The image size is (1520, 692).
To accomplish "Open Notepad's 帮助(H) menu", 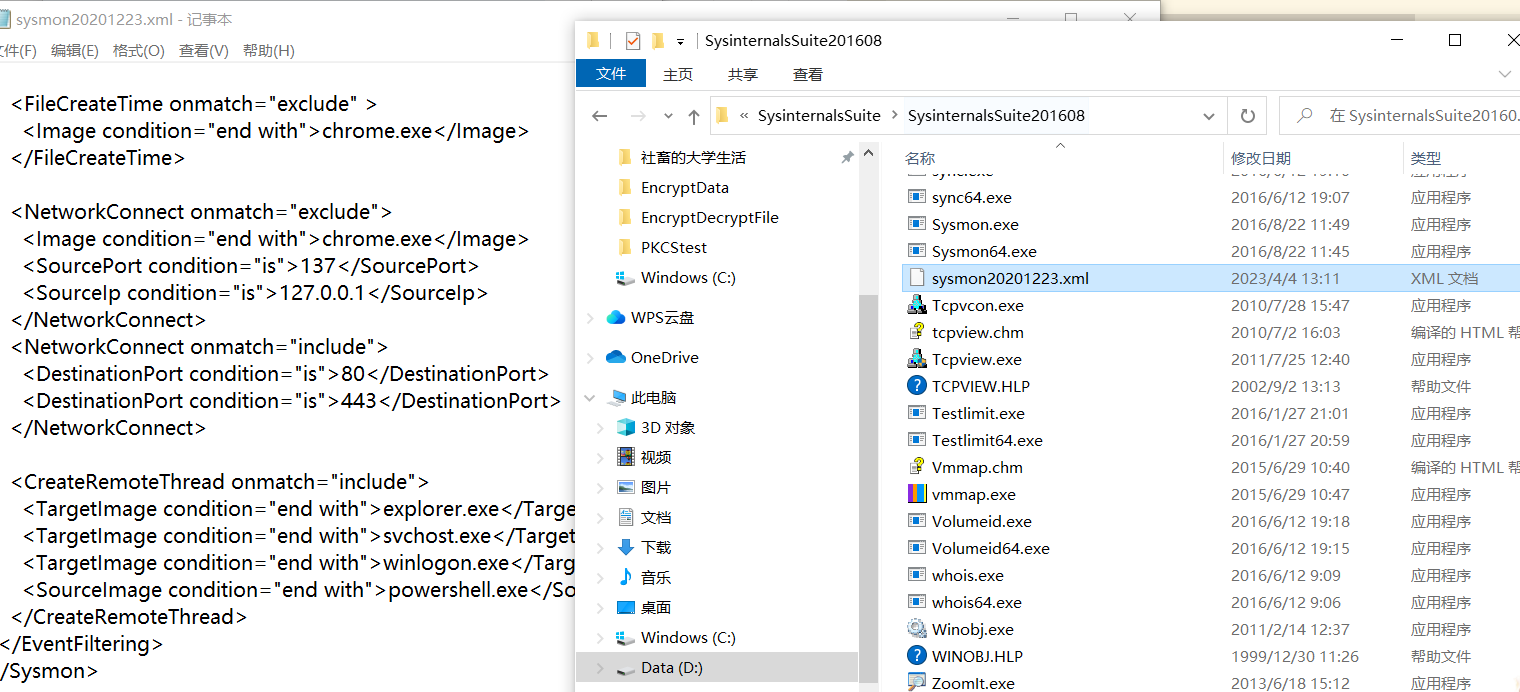I will point(269,50).
